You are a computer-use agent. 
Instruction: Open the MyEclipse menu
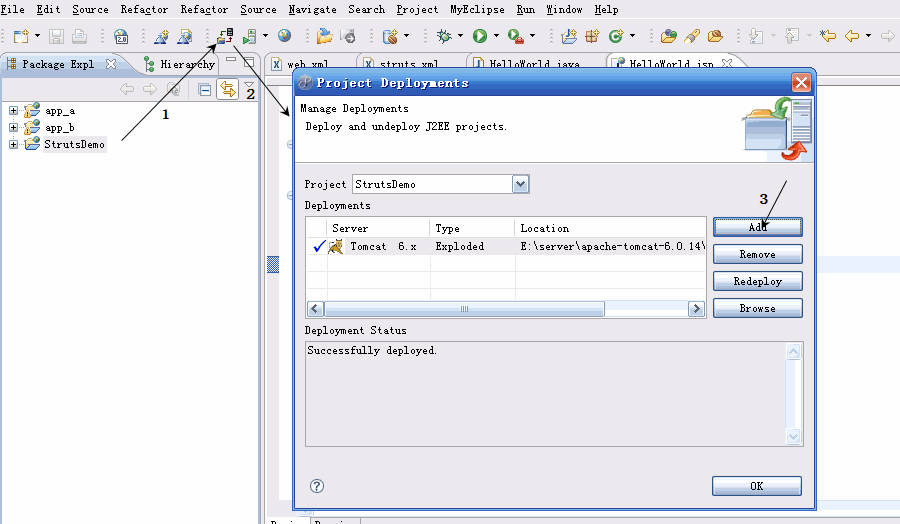[x=477, y=9]
